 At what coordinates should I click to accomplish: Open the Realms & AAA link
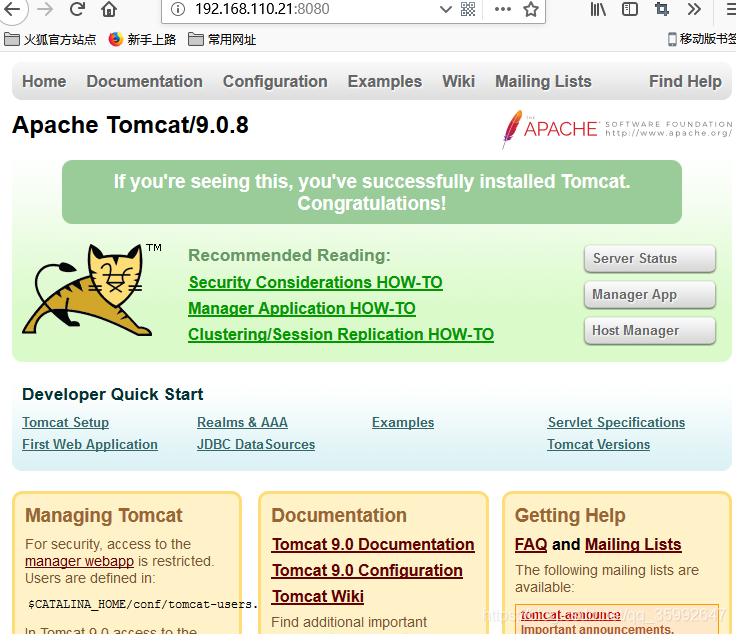coord(242,422)
